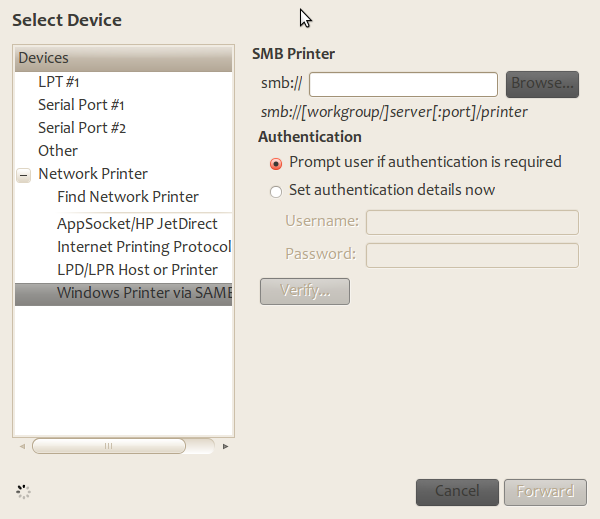Select Windows Printer via SAMBA entry
Viewport: 600px width, 519px height.
click(x=143, y=293)
